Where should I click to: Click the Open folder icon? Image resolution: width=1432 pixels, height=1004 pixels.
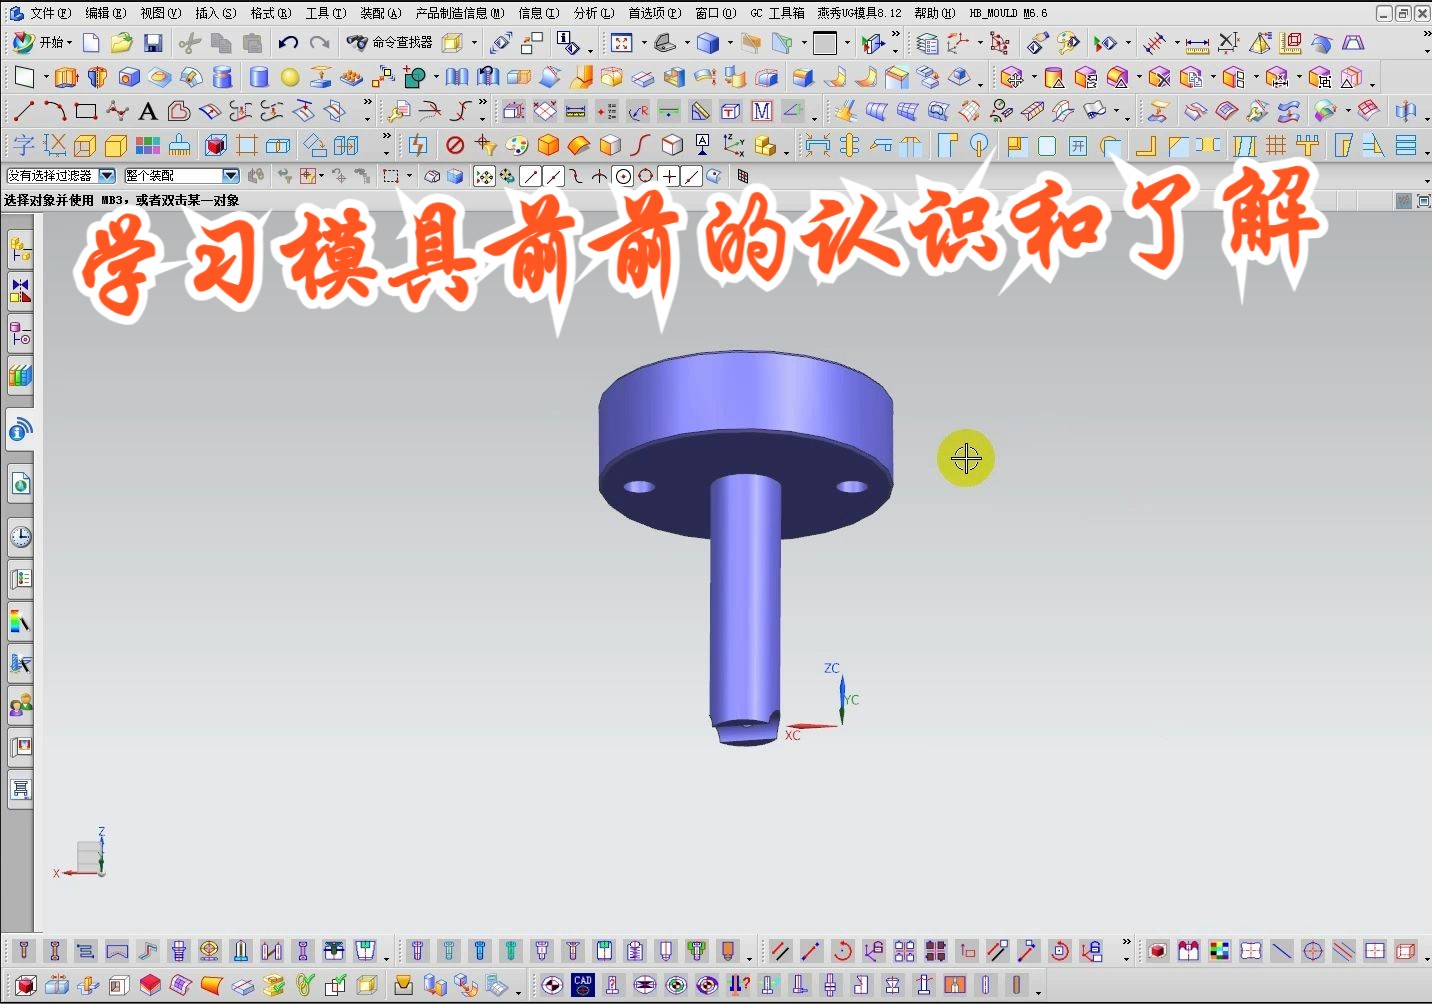[x=122, y=43]
